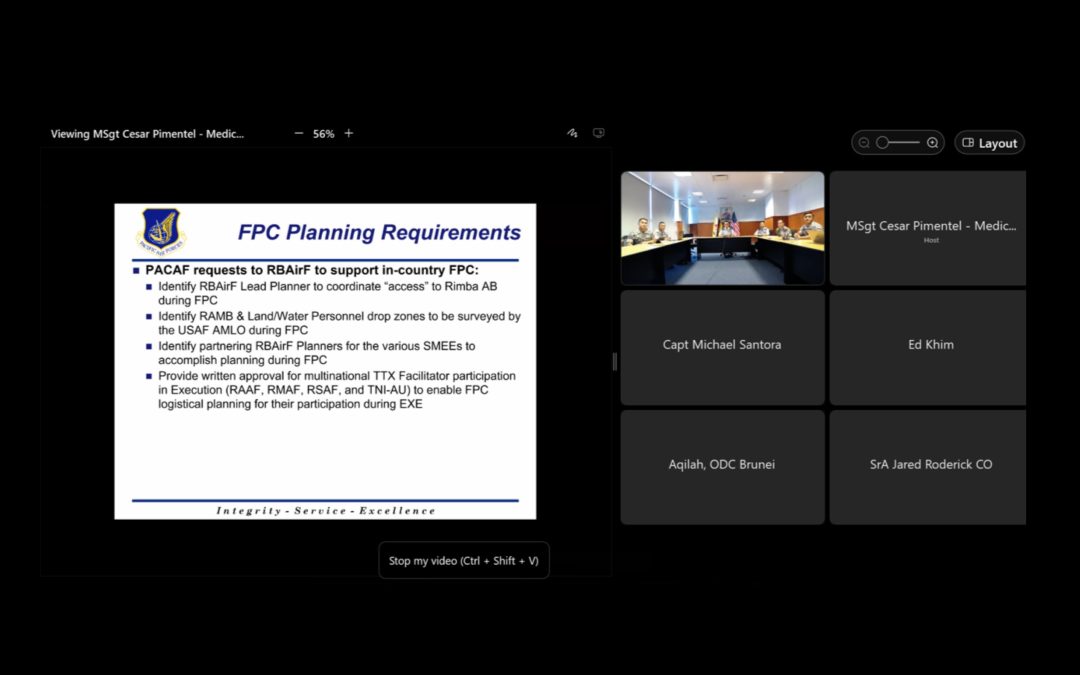Click the Viewing MSgt Cesar Pimentel label
This screenshot has width=1080, height=675.
click(147, 134)
